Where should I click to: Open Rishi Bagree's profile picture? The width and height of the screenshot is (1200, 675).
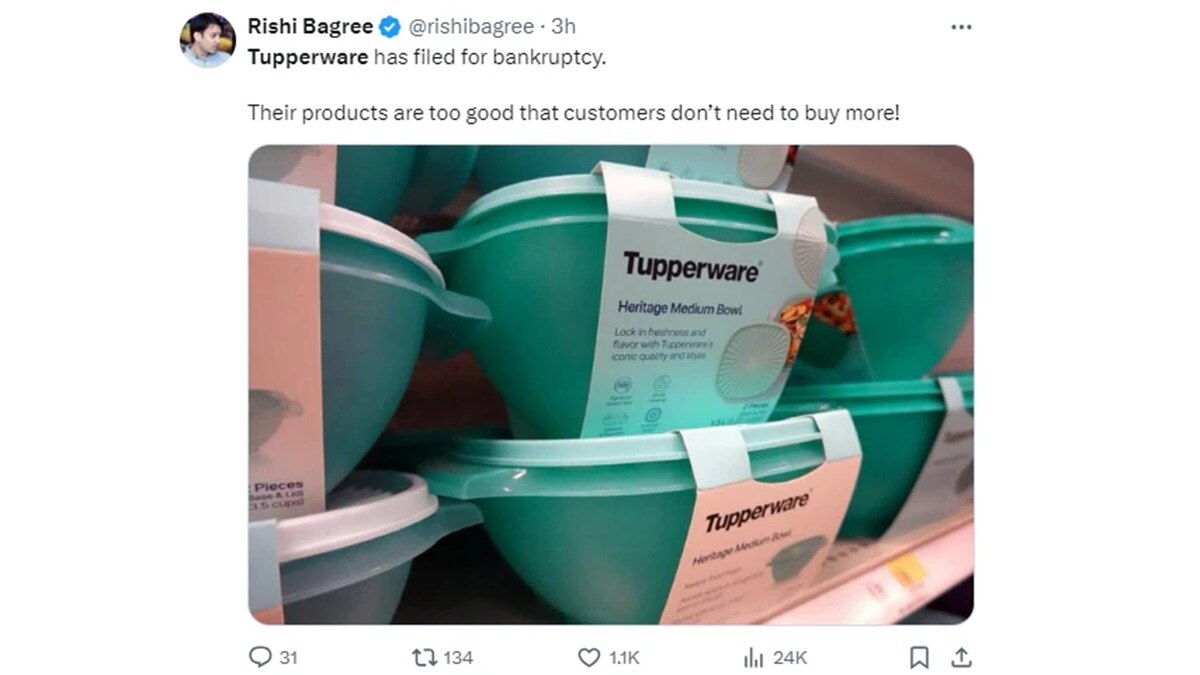point(207,40)
